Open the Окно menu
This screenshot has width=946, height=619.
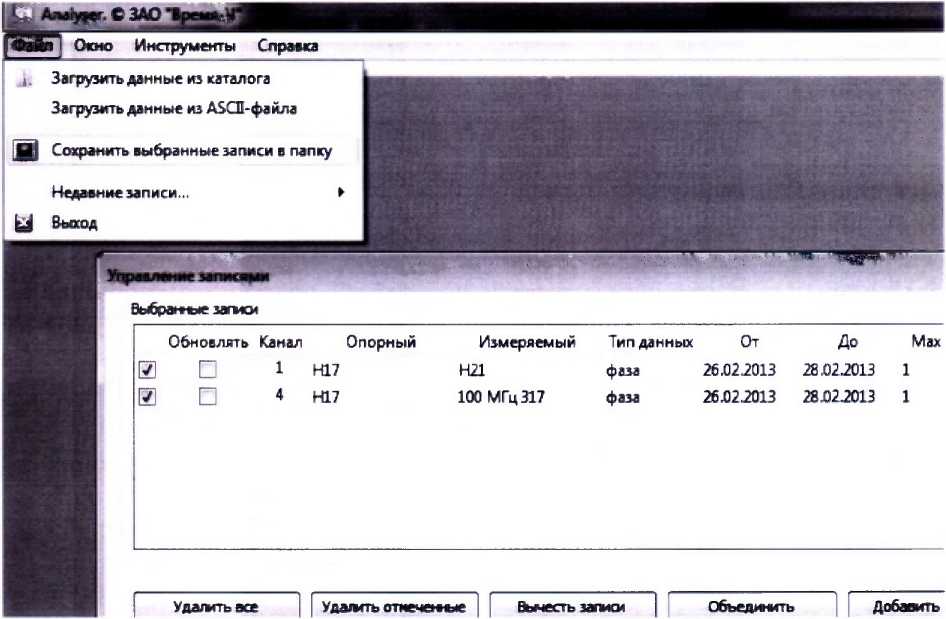pos(93,45)
